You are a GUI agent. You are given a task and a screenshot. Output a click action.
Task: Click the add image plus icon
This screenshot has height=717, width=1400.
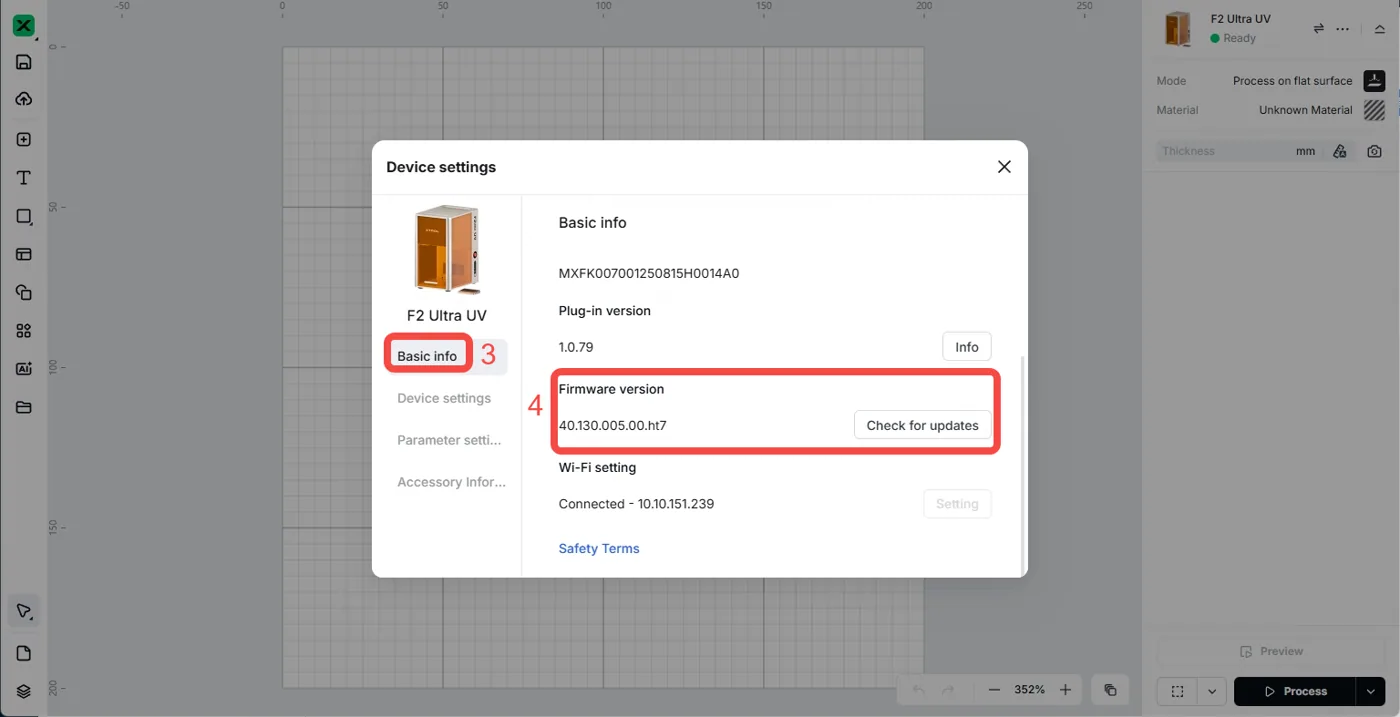[x=24, y=140]
